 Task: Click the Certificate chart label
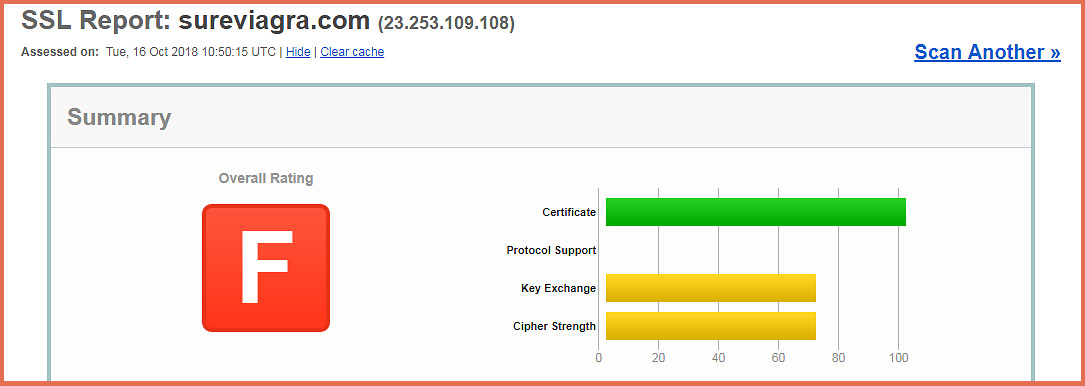click(569, 212)
